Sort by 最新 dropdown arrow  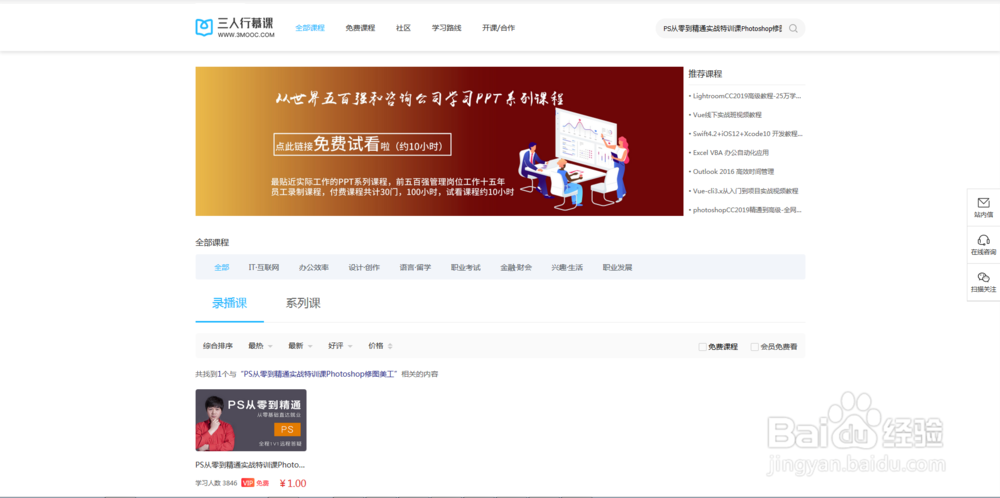click(310, 346)
